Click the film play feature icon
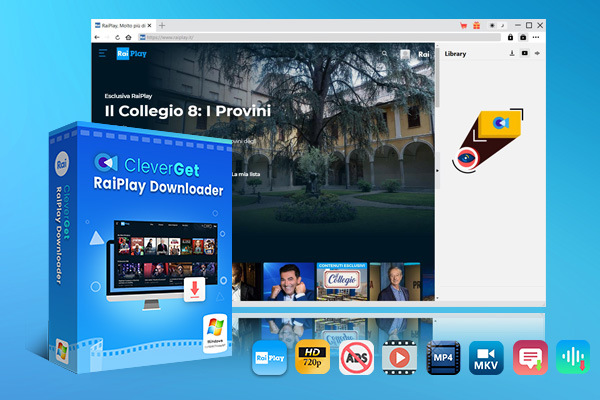Image resolution: width=600 pixels, height=400 pixels. 399,358
